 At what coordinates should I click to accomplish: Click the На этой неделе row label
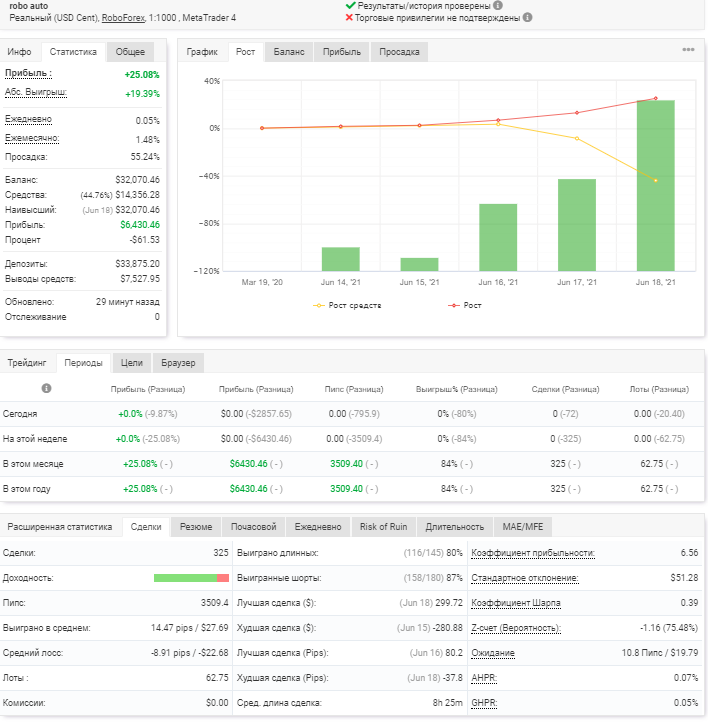point(35,439)
